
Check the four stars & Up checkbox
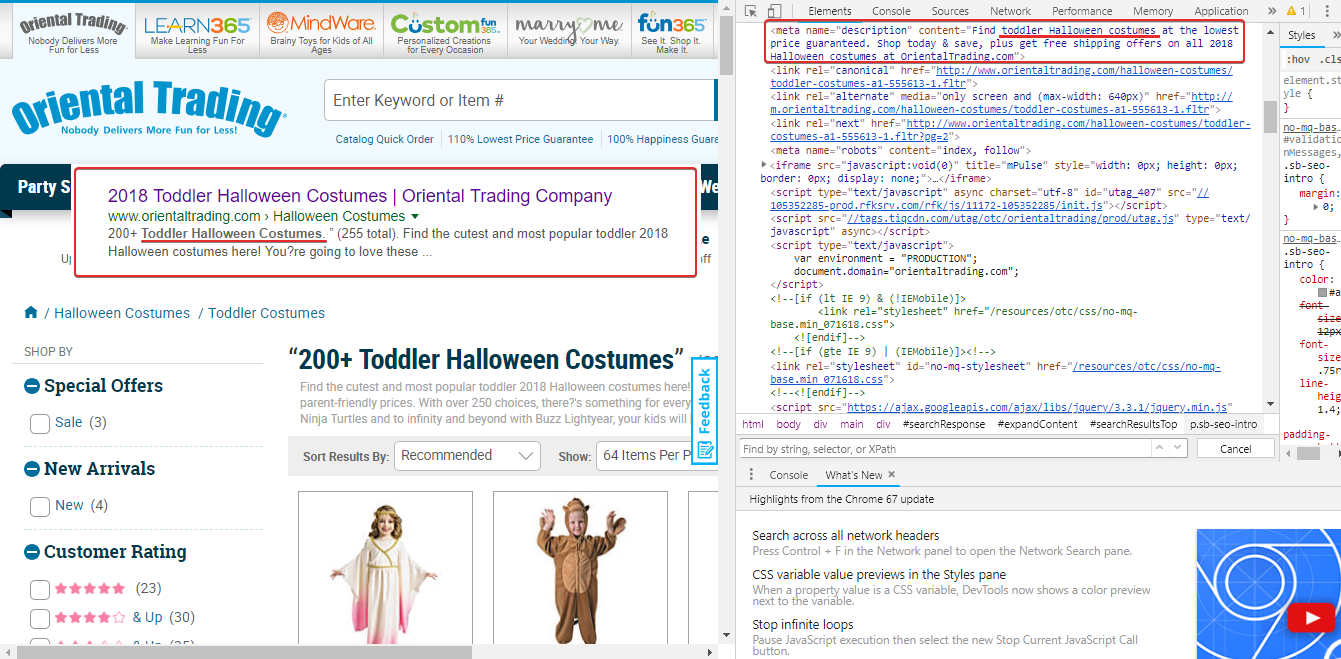click(x=40, y=619)
